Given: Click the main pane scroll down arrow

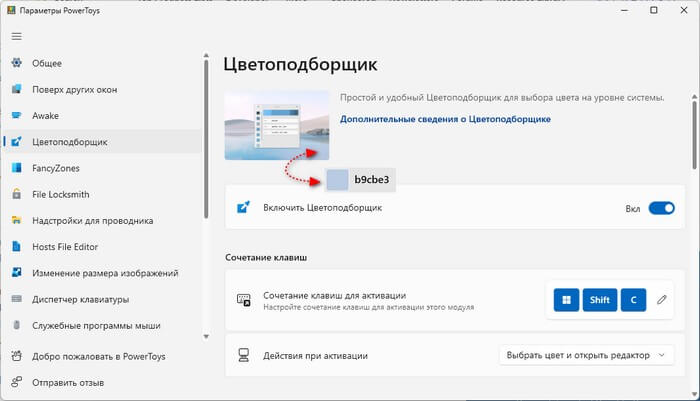Looking at the screenshot, I should tap(694, 394).
